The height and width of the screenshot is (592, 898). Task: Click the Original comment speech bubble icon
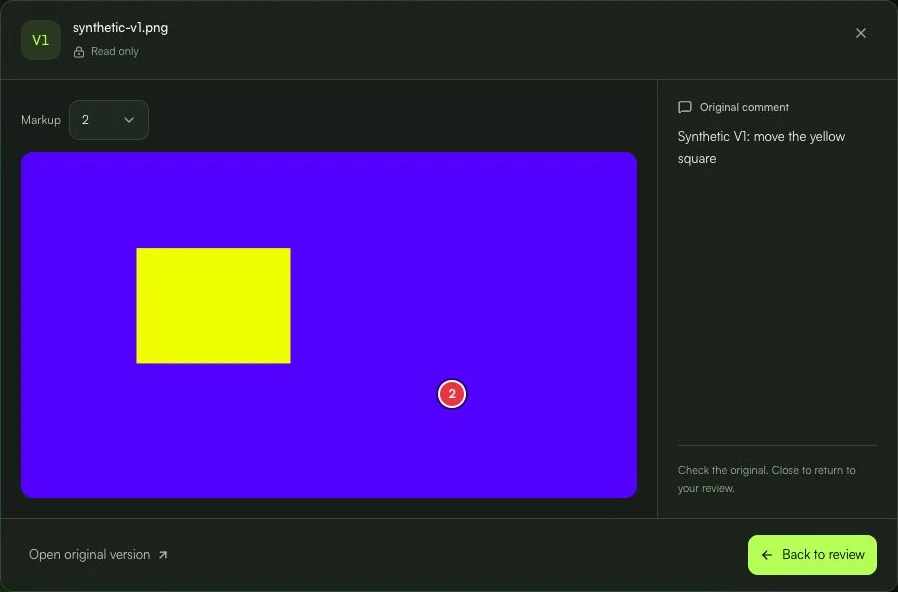[x=684, y=107]
